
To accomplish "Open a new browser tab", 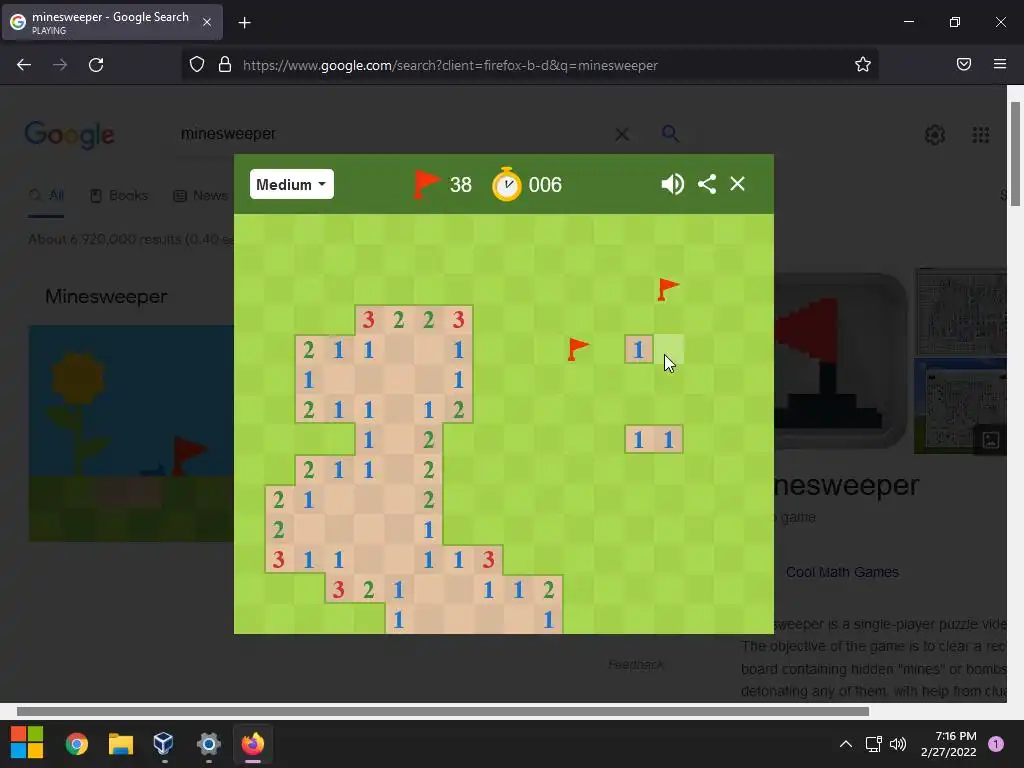I will 244,23.
